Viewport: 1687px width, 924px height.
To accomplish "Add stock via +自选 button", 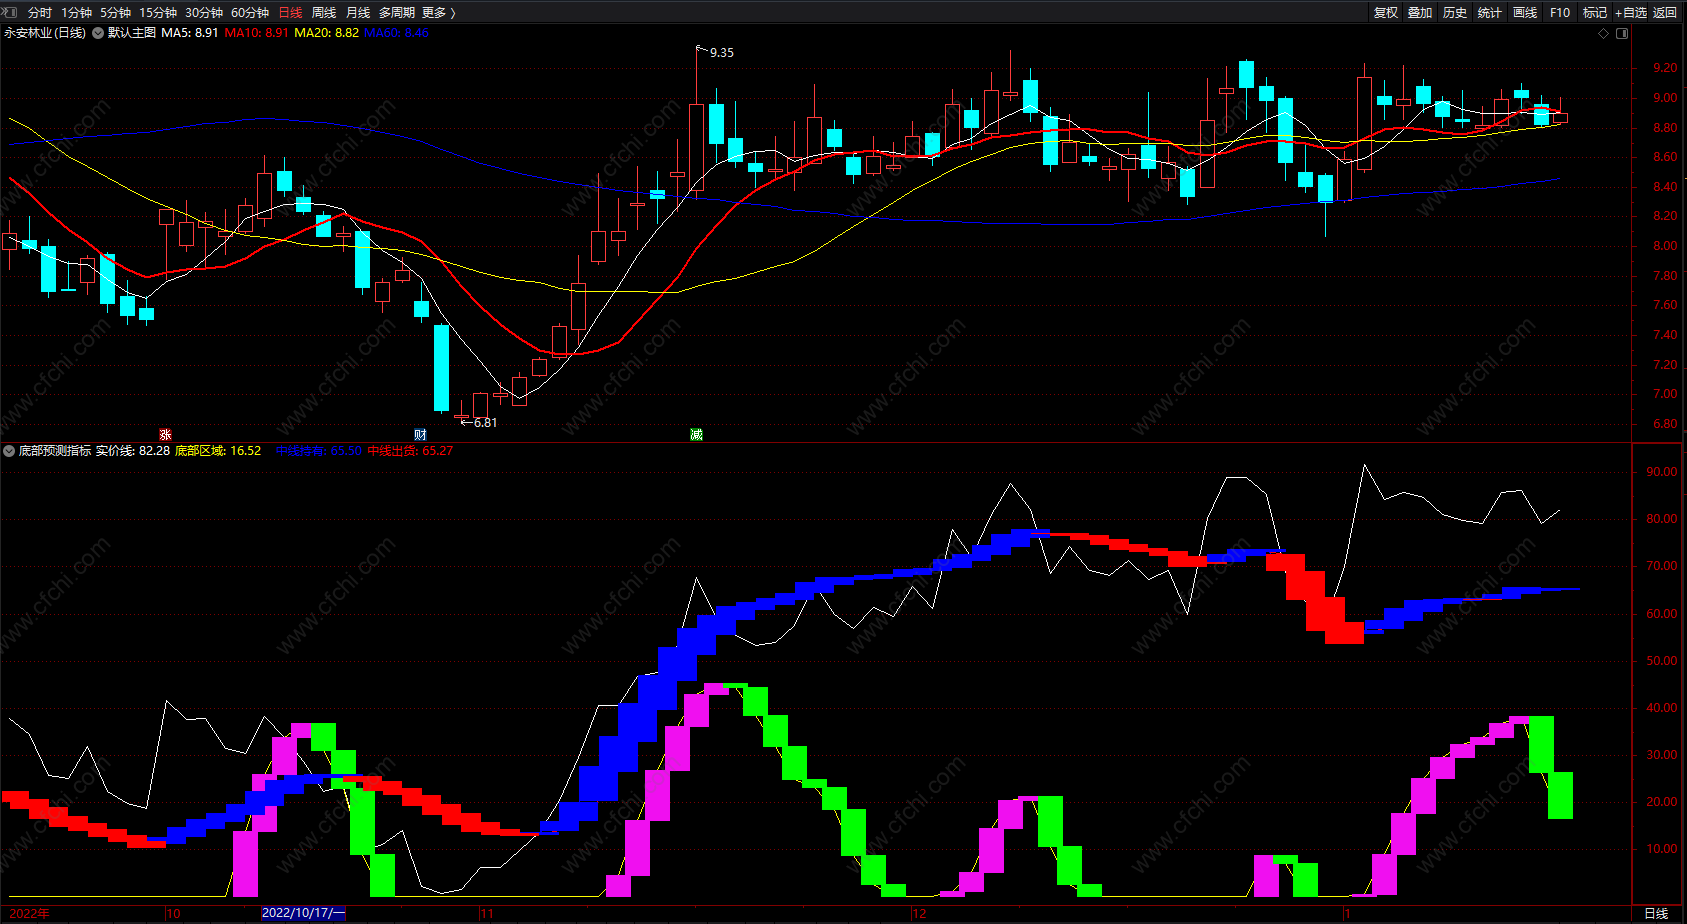I will click(1631, 12).
